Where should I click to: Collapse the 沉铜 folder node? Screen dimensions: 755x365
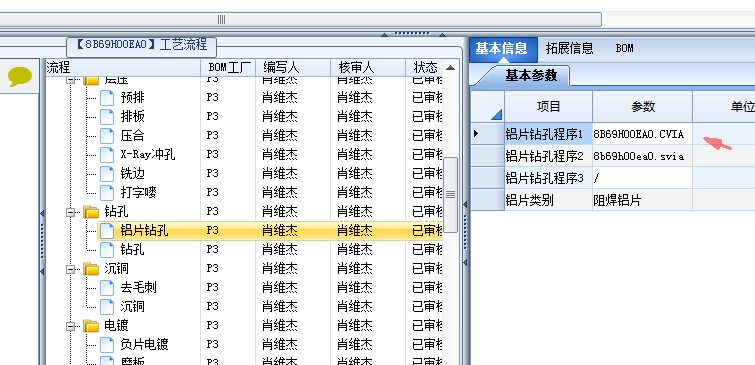[71, 269]
